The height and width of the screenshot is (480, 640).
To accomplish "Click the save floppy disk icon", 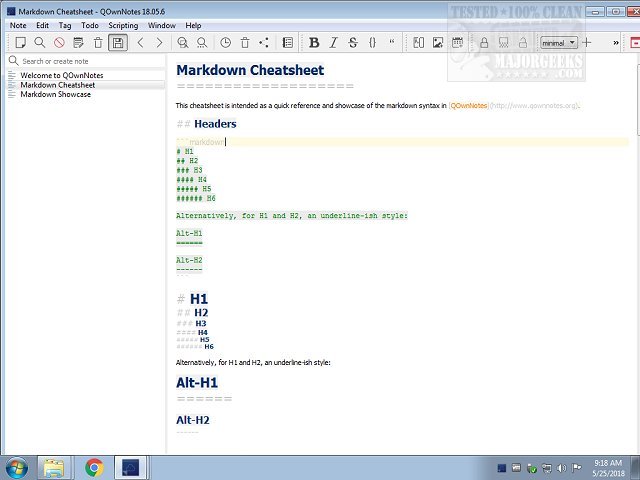I will click(x=118, y=43).
